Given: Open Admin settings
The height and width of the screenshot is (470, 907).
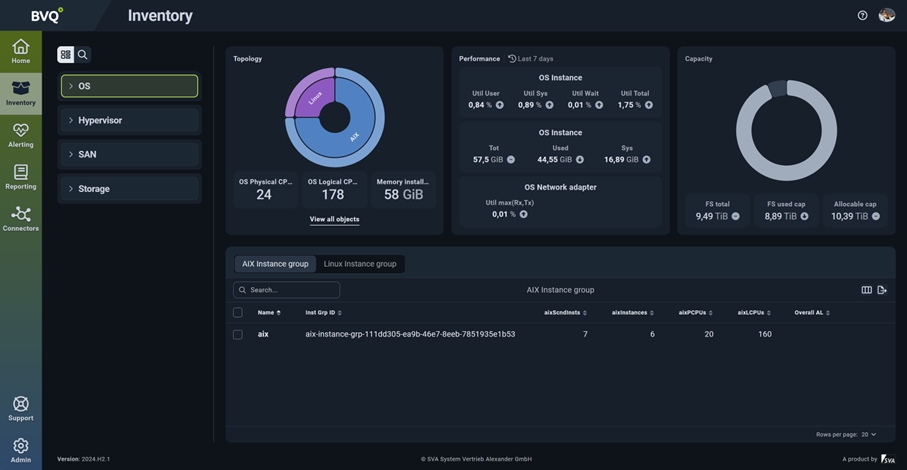Looking at the screenshot, I should [x=20, y=450].
